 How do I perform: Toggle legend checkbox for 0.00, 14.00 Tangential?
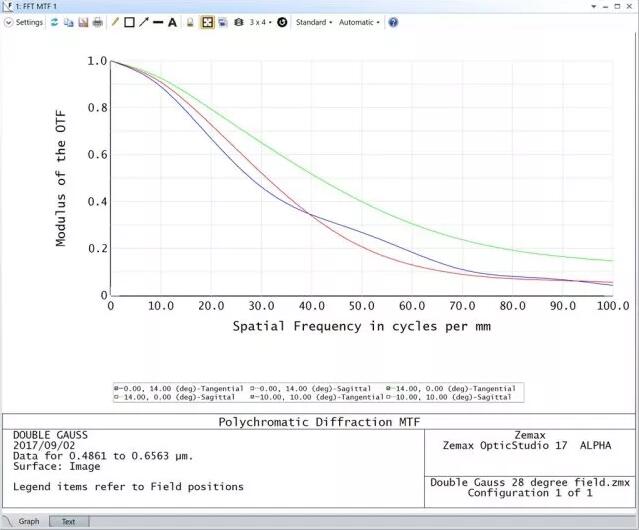coord(116,387)
